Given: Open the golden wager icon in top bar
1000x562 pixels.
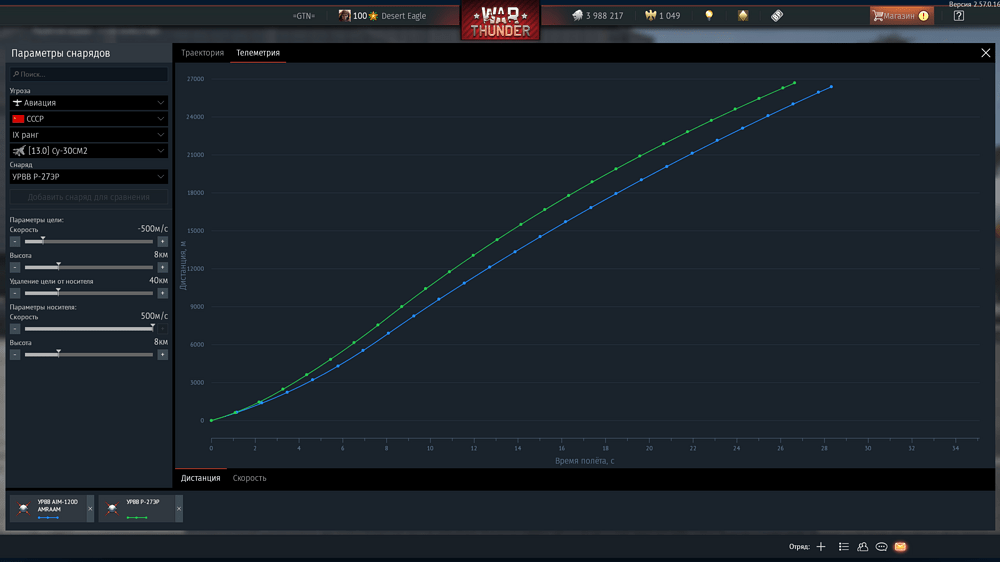Looking at the screenshot, I should click(743, 15).
